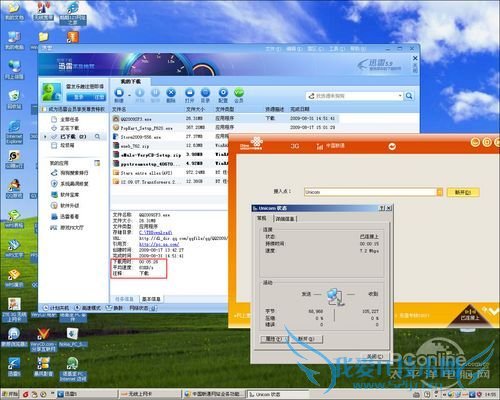This screenshot has height=400, width=500.
Task: Click the Internet Explorer desktop icon
Action: click(14, 127)
